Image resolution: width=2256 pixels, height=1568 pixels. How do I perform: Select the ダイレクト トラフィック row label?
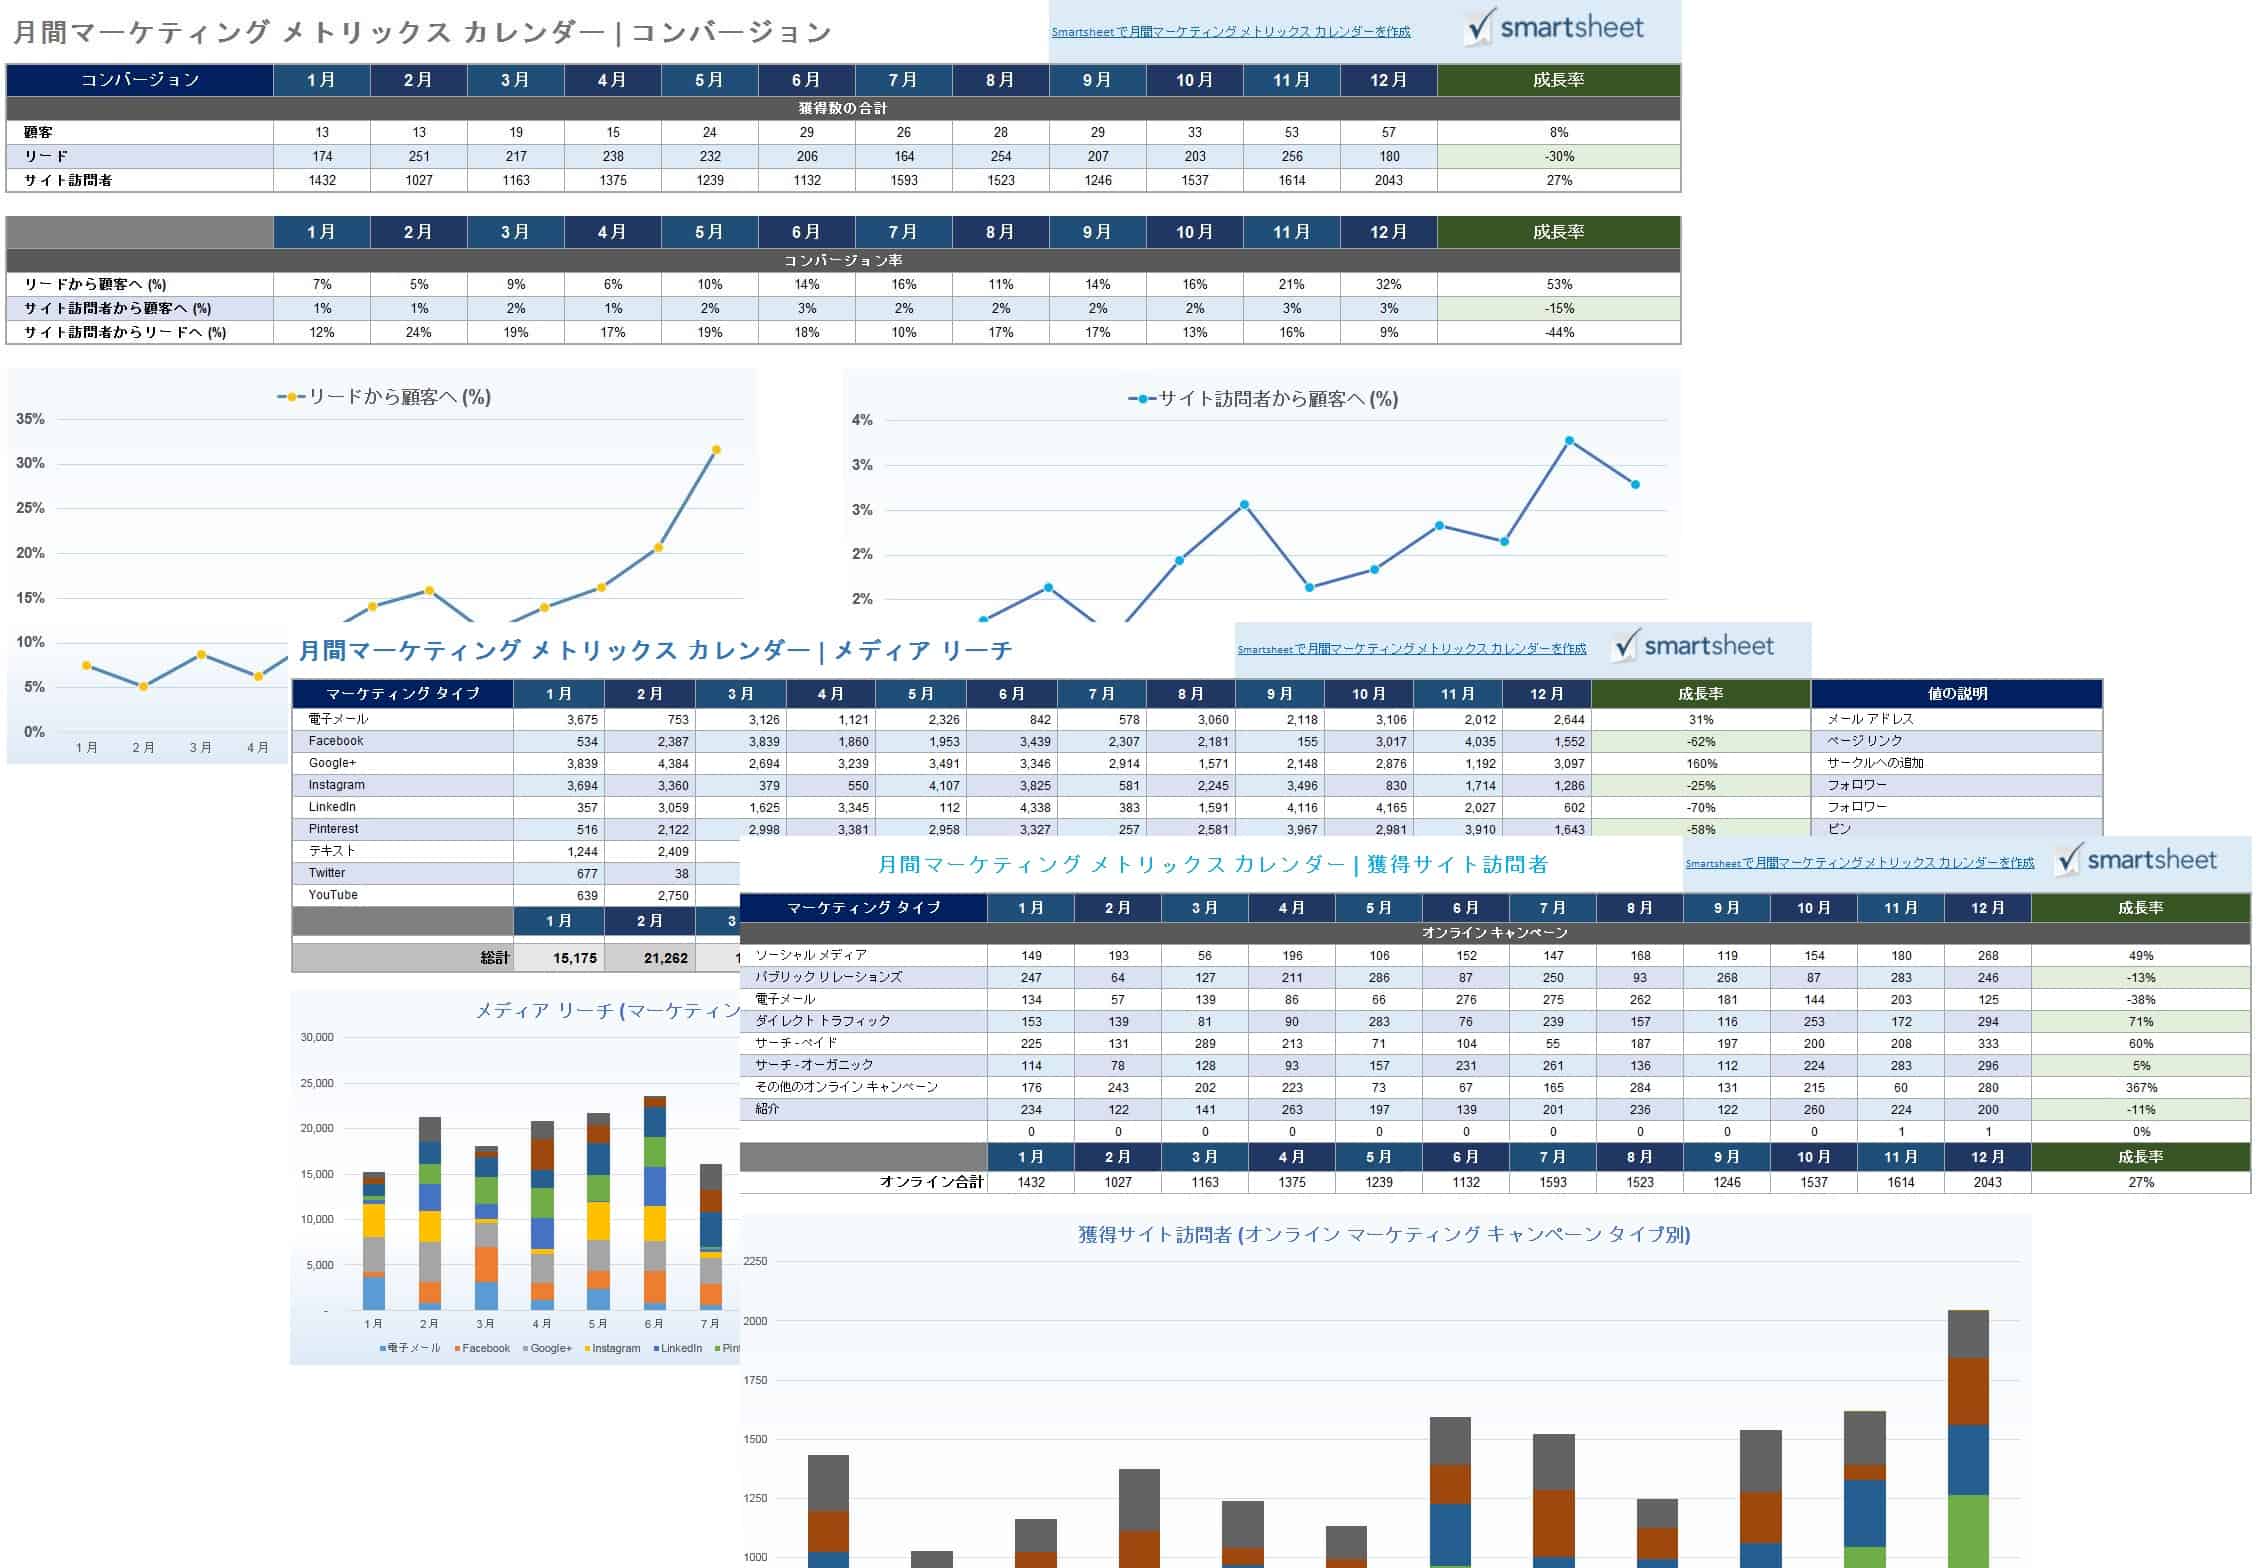point(864,1021)
